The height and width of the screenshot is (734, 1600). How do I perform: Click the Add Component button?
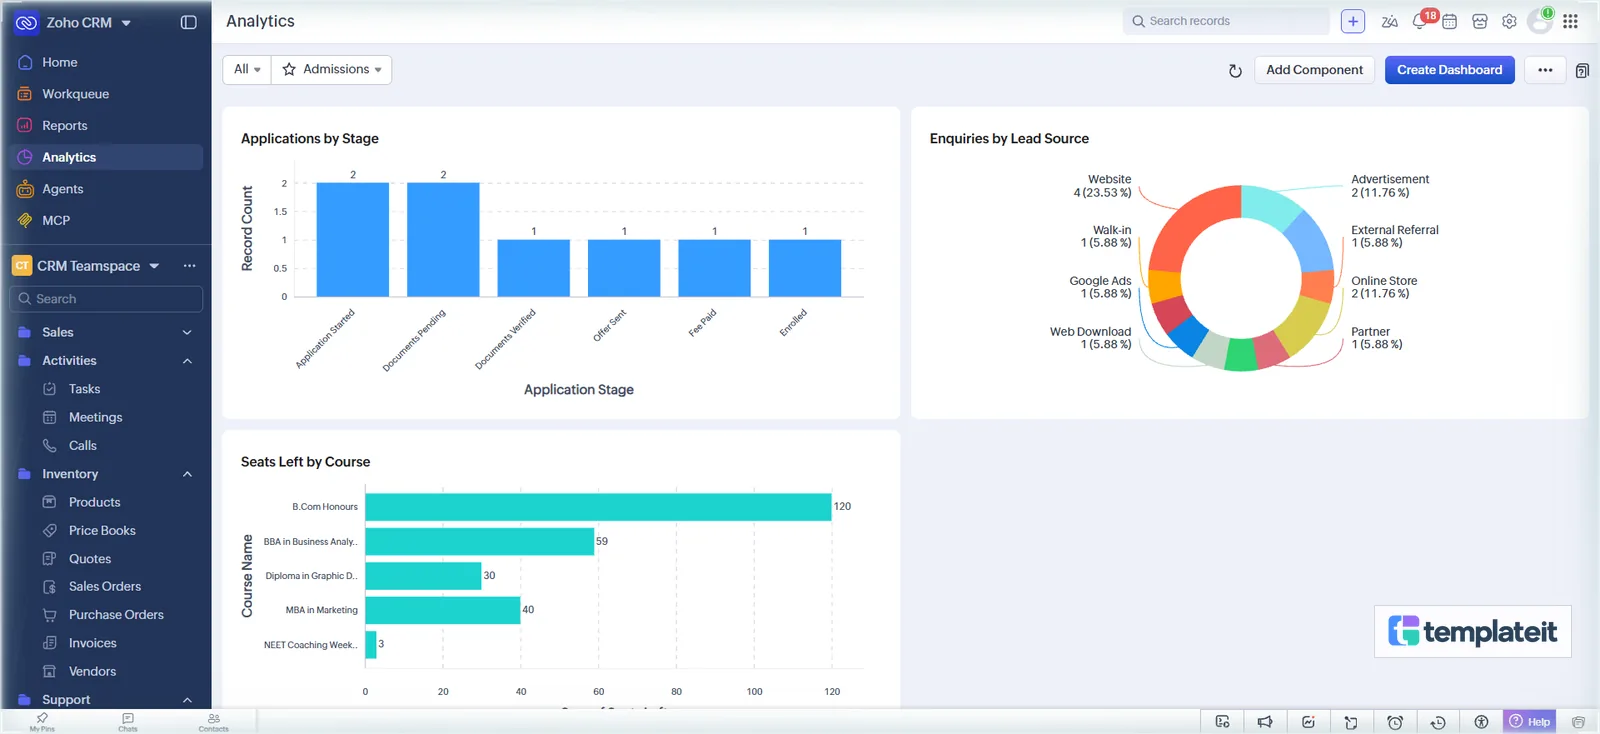pyautogui.click(x=1314, y=70)
